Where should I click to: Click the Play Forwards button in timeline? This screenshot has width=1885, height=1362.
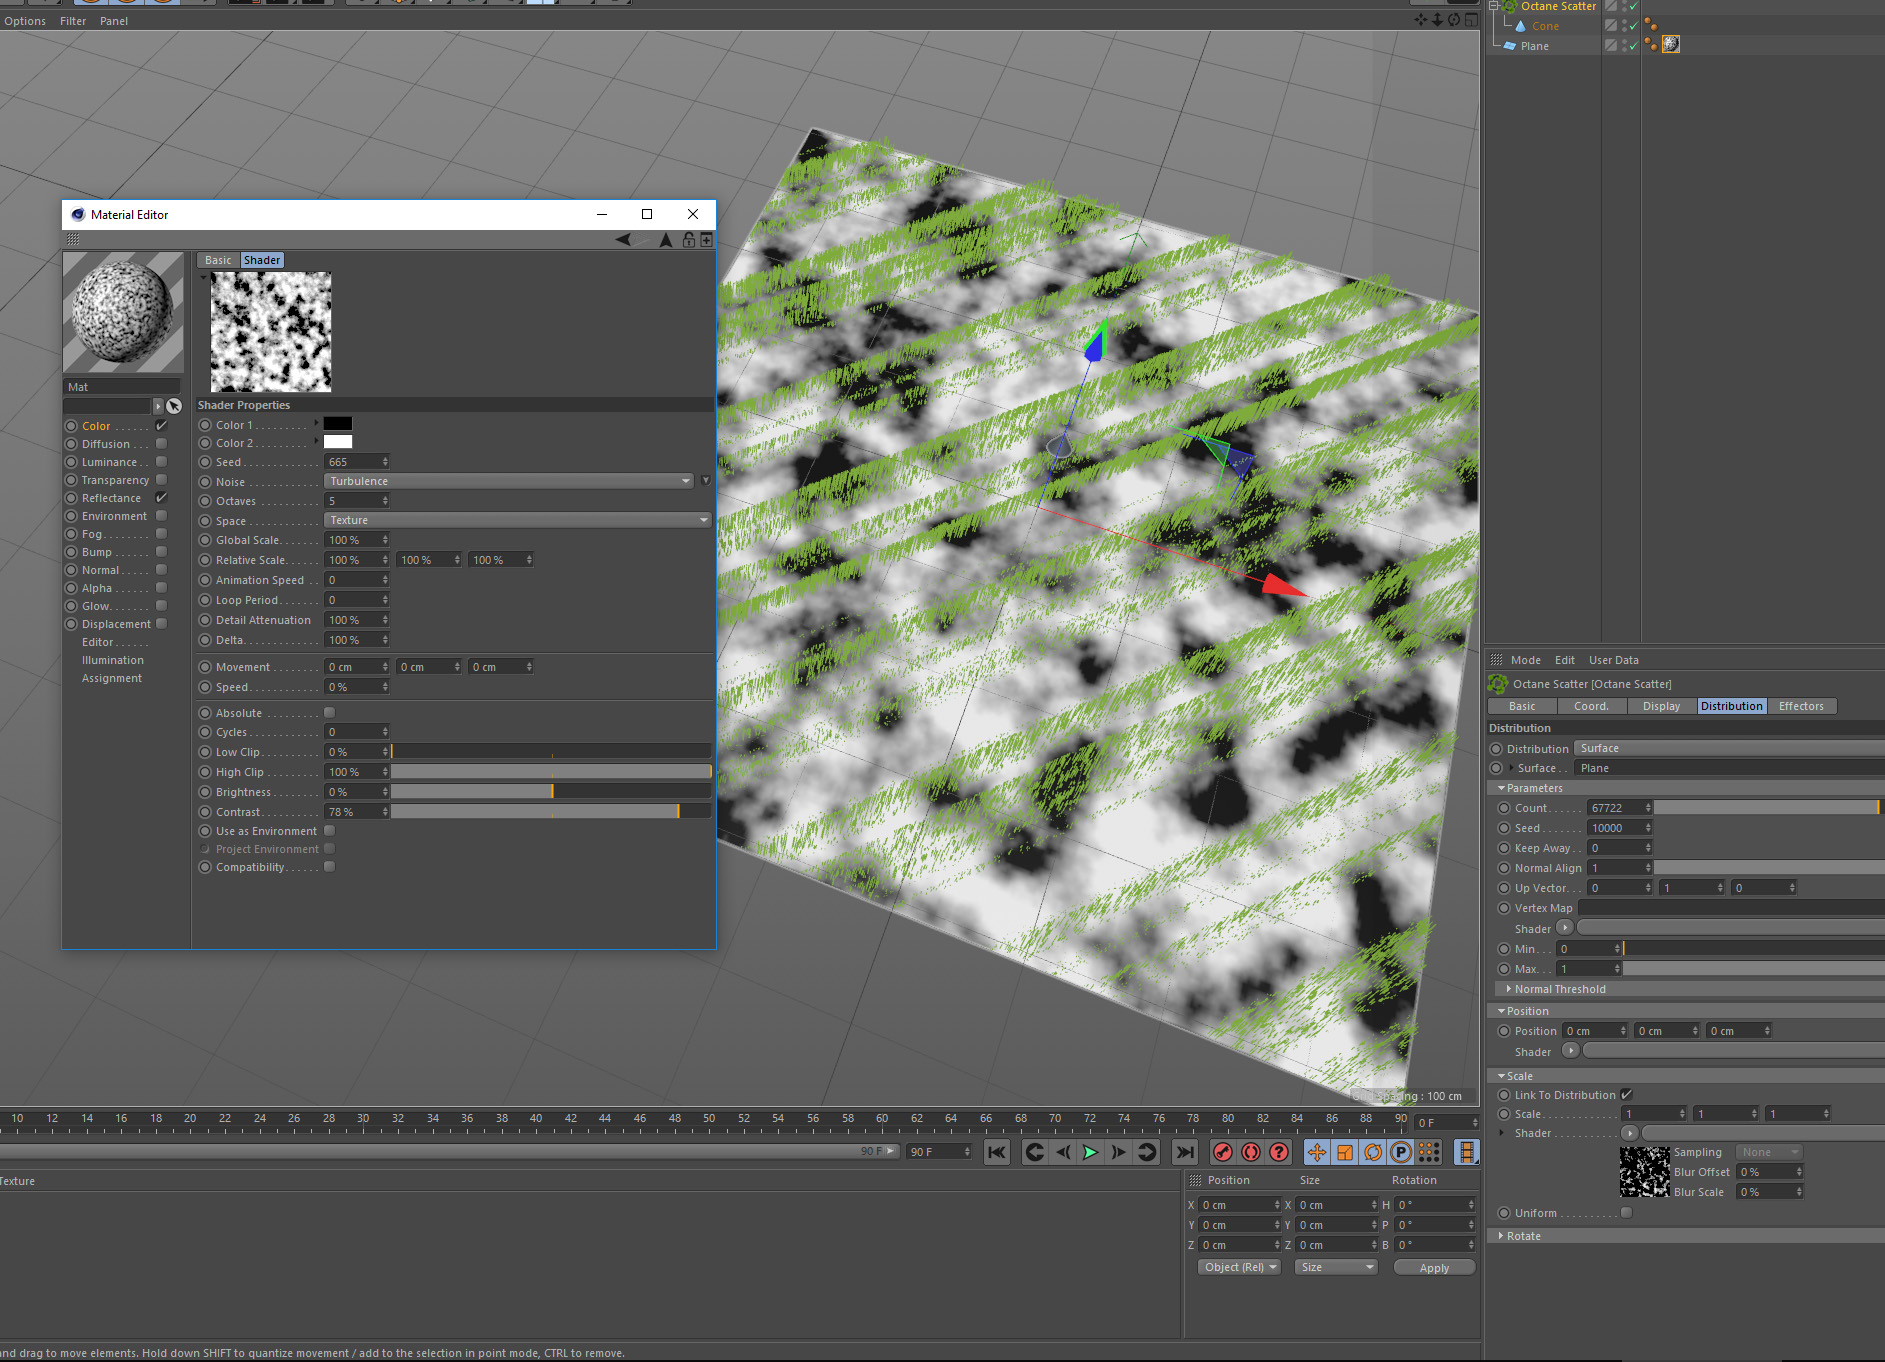pos(1090,1152)
